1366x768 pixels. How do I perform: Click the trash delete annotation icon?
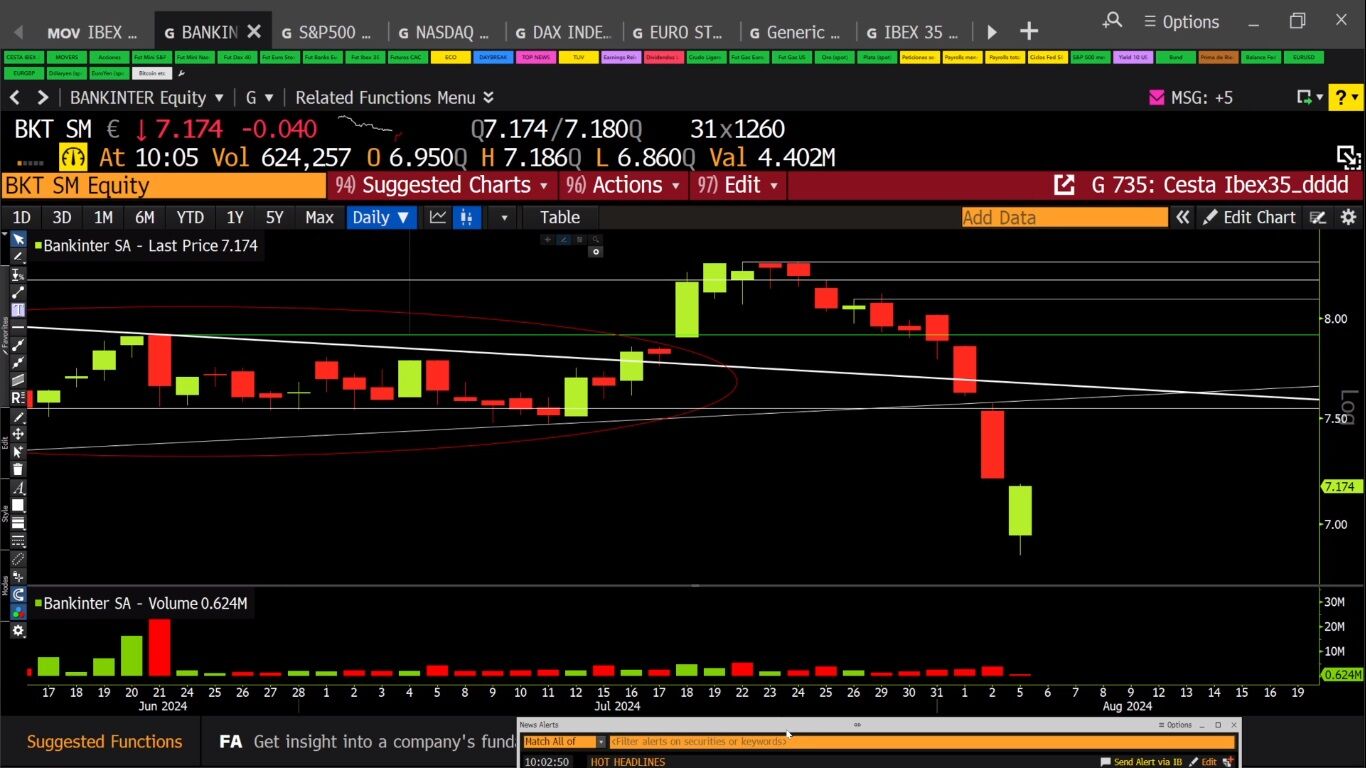(x=18, y=469)
